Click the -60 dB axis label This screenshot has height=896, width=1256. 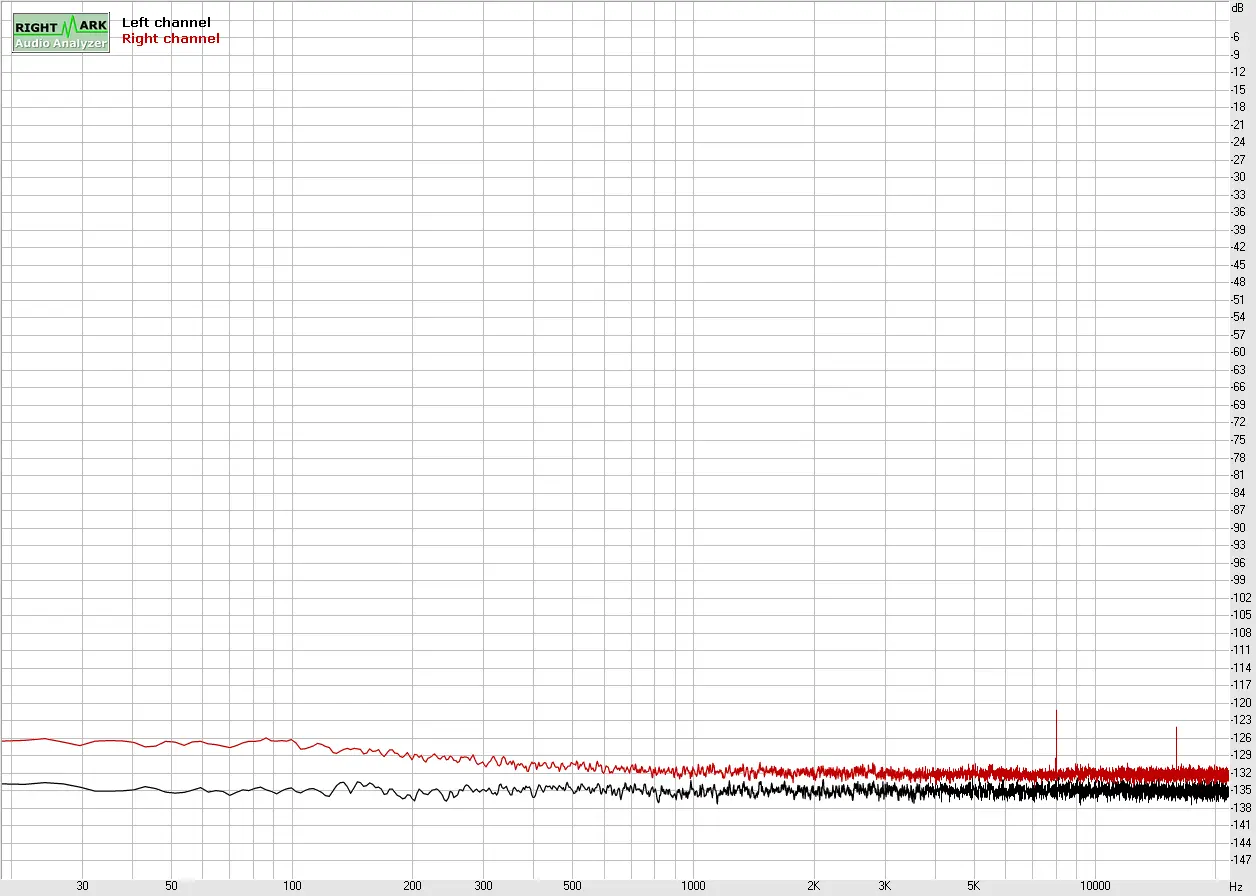pyautogui.click(x=1238, y=352)
